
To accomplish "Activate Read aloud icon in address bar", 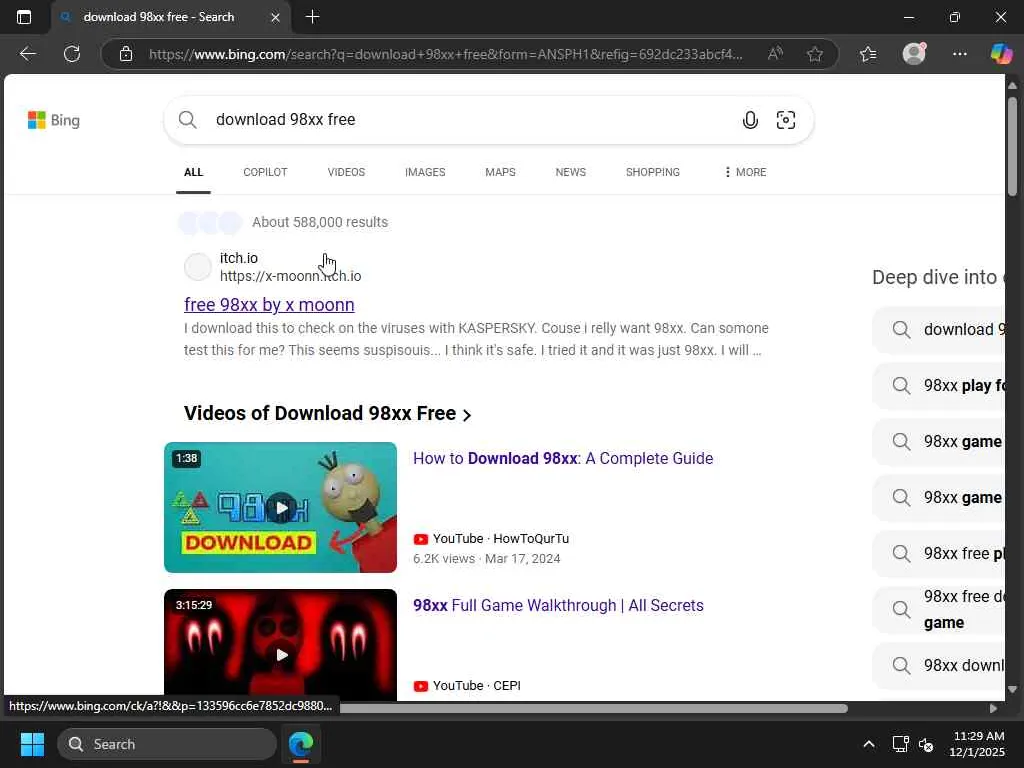I will coord(775,54).
